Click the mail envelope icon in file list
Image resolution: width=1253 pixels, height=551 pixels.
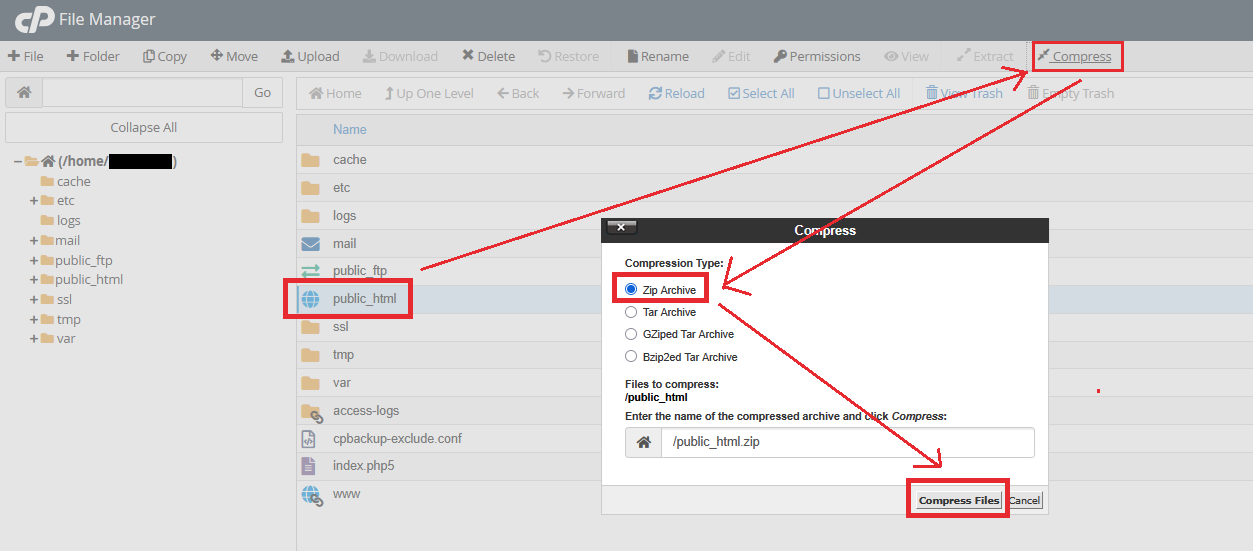(311, 244)
